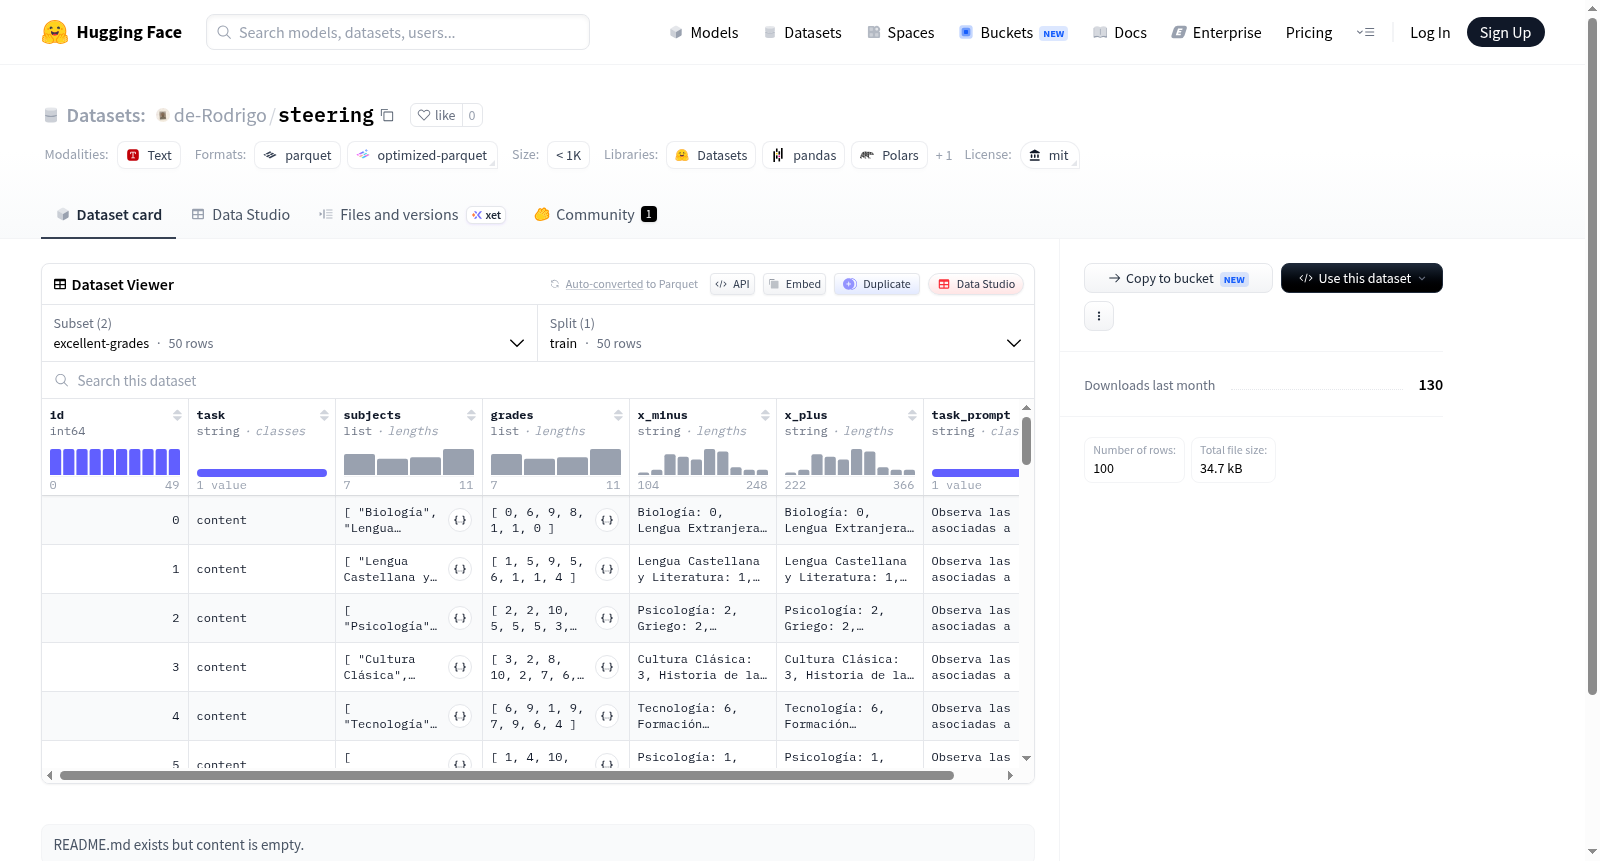Copy dataset name with the copy icon
This screenshot has width=1600, height=861.
click(387, 115)
